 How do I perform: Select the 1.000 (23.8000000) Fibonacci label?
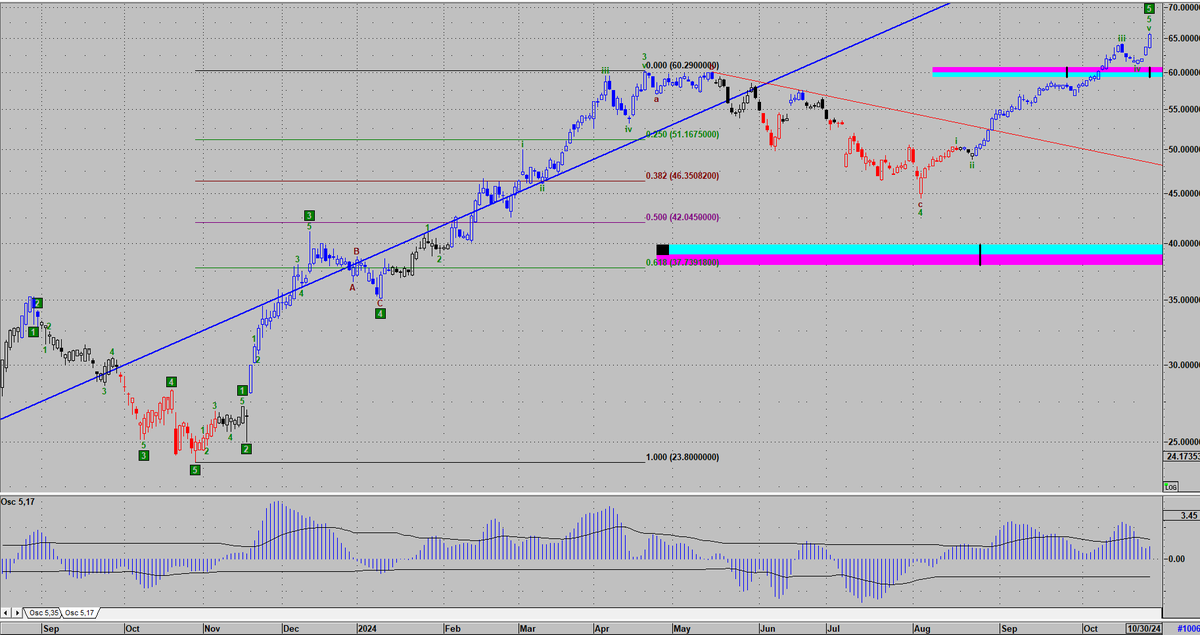pos(681,457)
